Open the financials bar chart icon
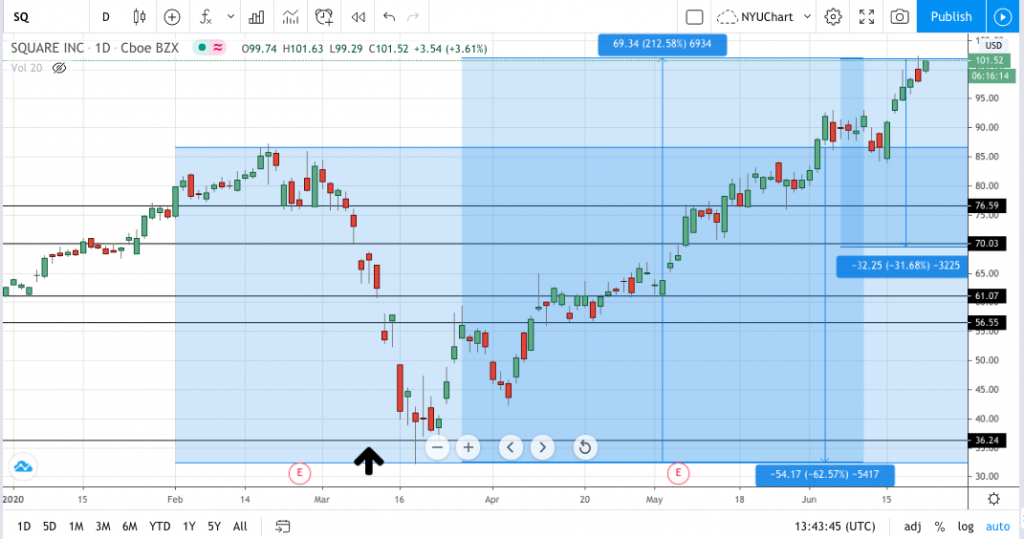The width and height of the screenshot is (1024, 539). tap(257, 17)
